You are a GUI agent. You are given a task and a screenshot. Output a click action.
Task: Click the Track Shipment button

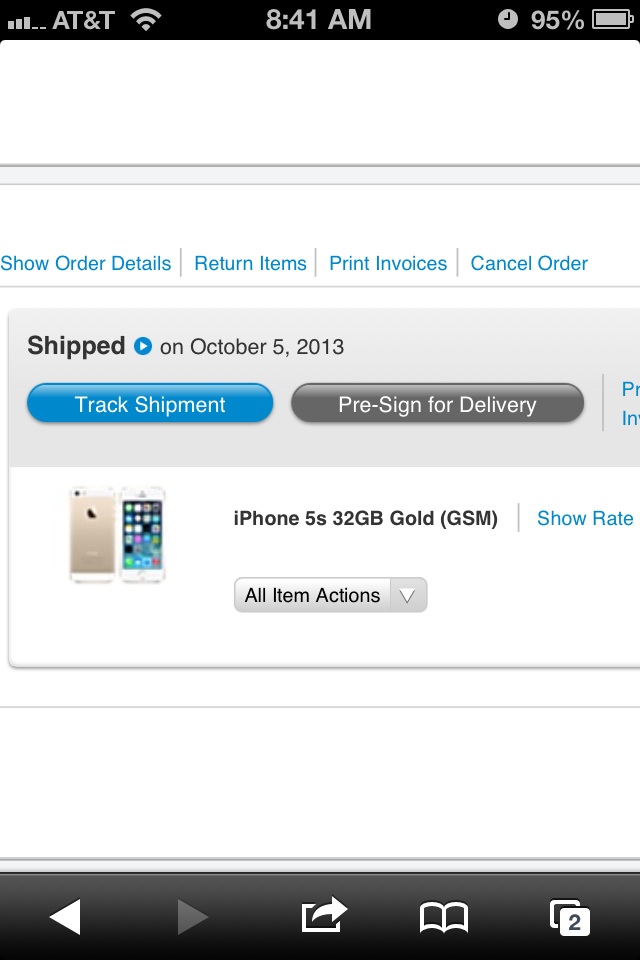click(150, 403)
